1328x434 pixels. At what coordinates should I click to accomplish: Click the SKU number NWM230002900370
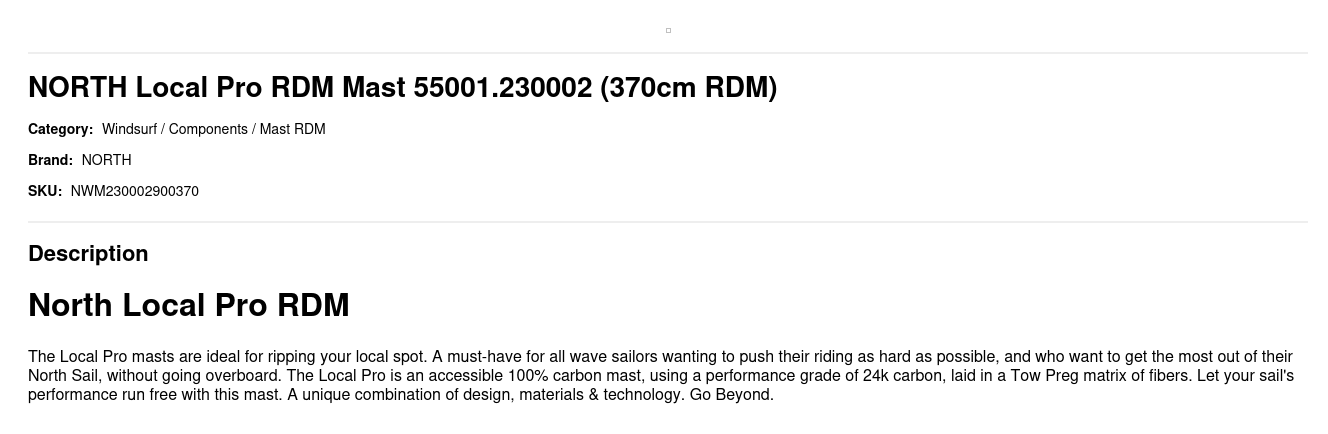click(135, 191)
